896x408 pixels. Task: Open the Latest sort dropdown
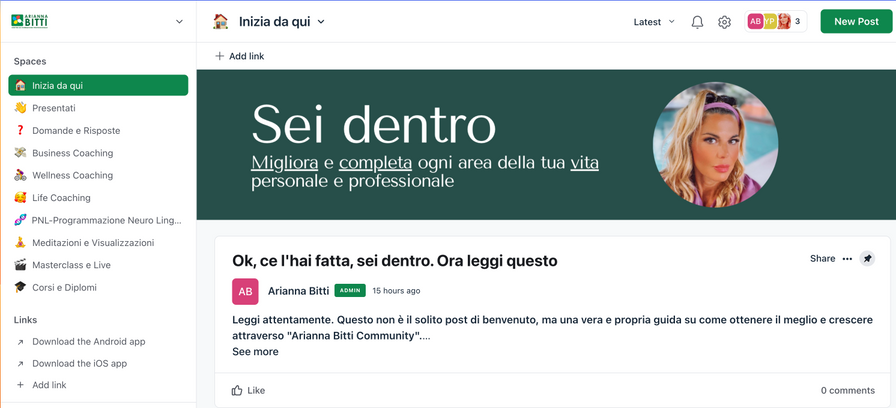point(654,22)
